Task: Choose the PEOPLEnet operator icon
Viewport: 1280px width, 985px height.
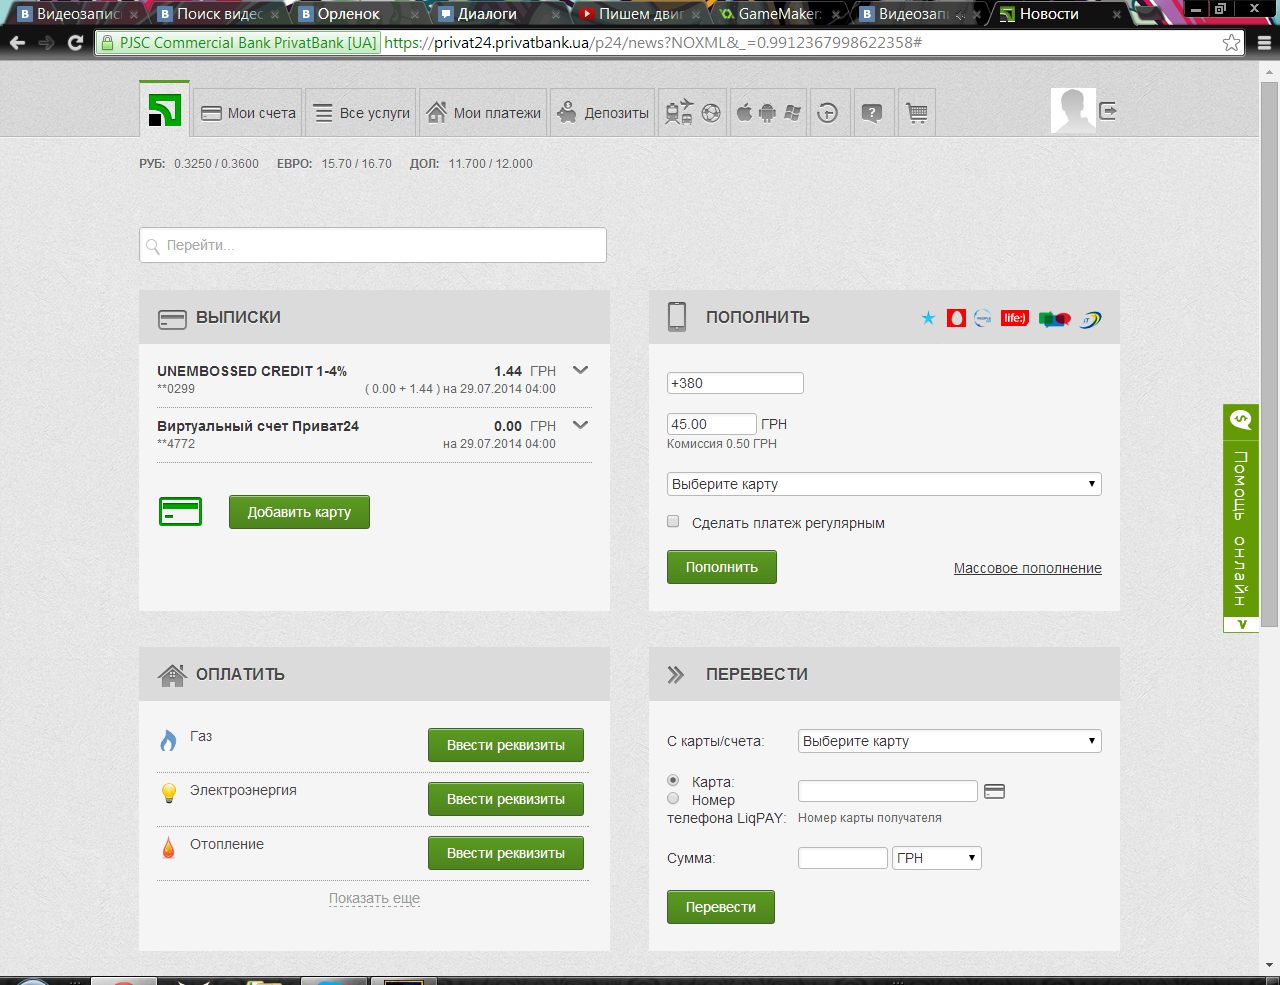Action: 983,318
